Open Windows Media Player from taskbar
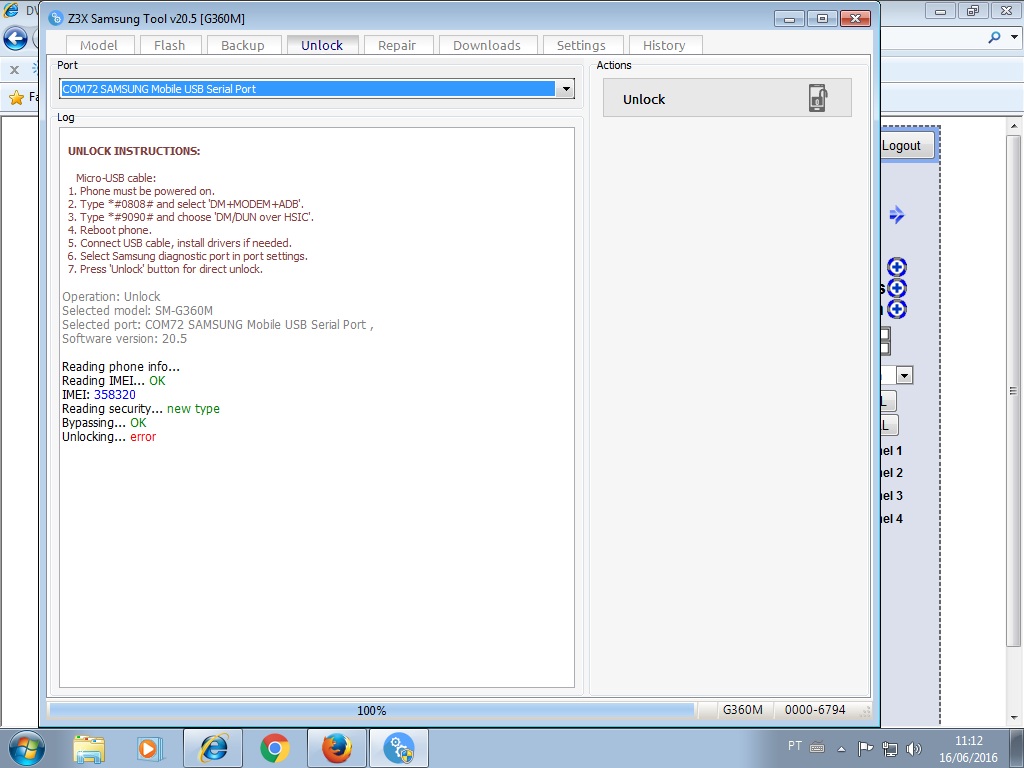Image resolution: width=1024 pixels, height=768 pixels. point(150,748)
